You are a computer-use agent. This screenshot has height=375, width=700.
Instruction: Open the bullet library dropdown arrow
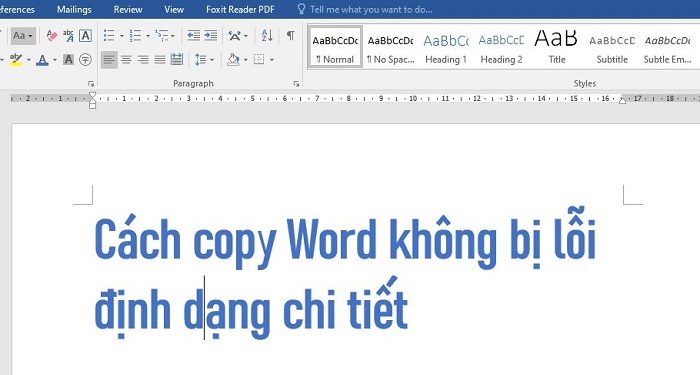click(121, 36)
